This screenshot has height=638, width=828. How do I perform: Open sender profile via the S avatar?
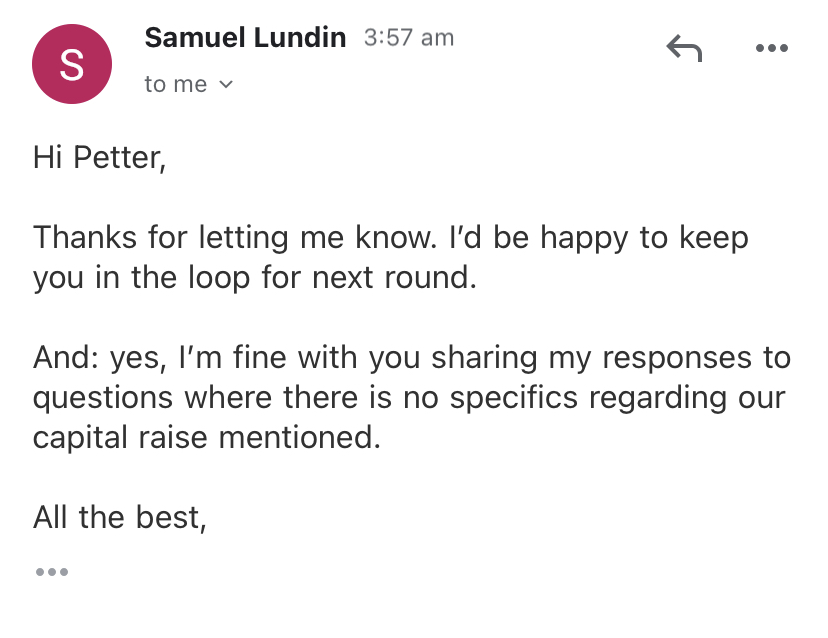72,64
